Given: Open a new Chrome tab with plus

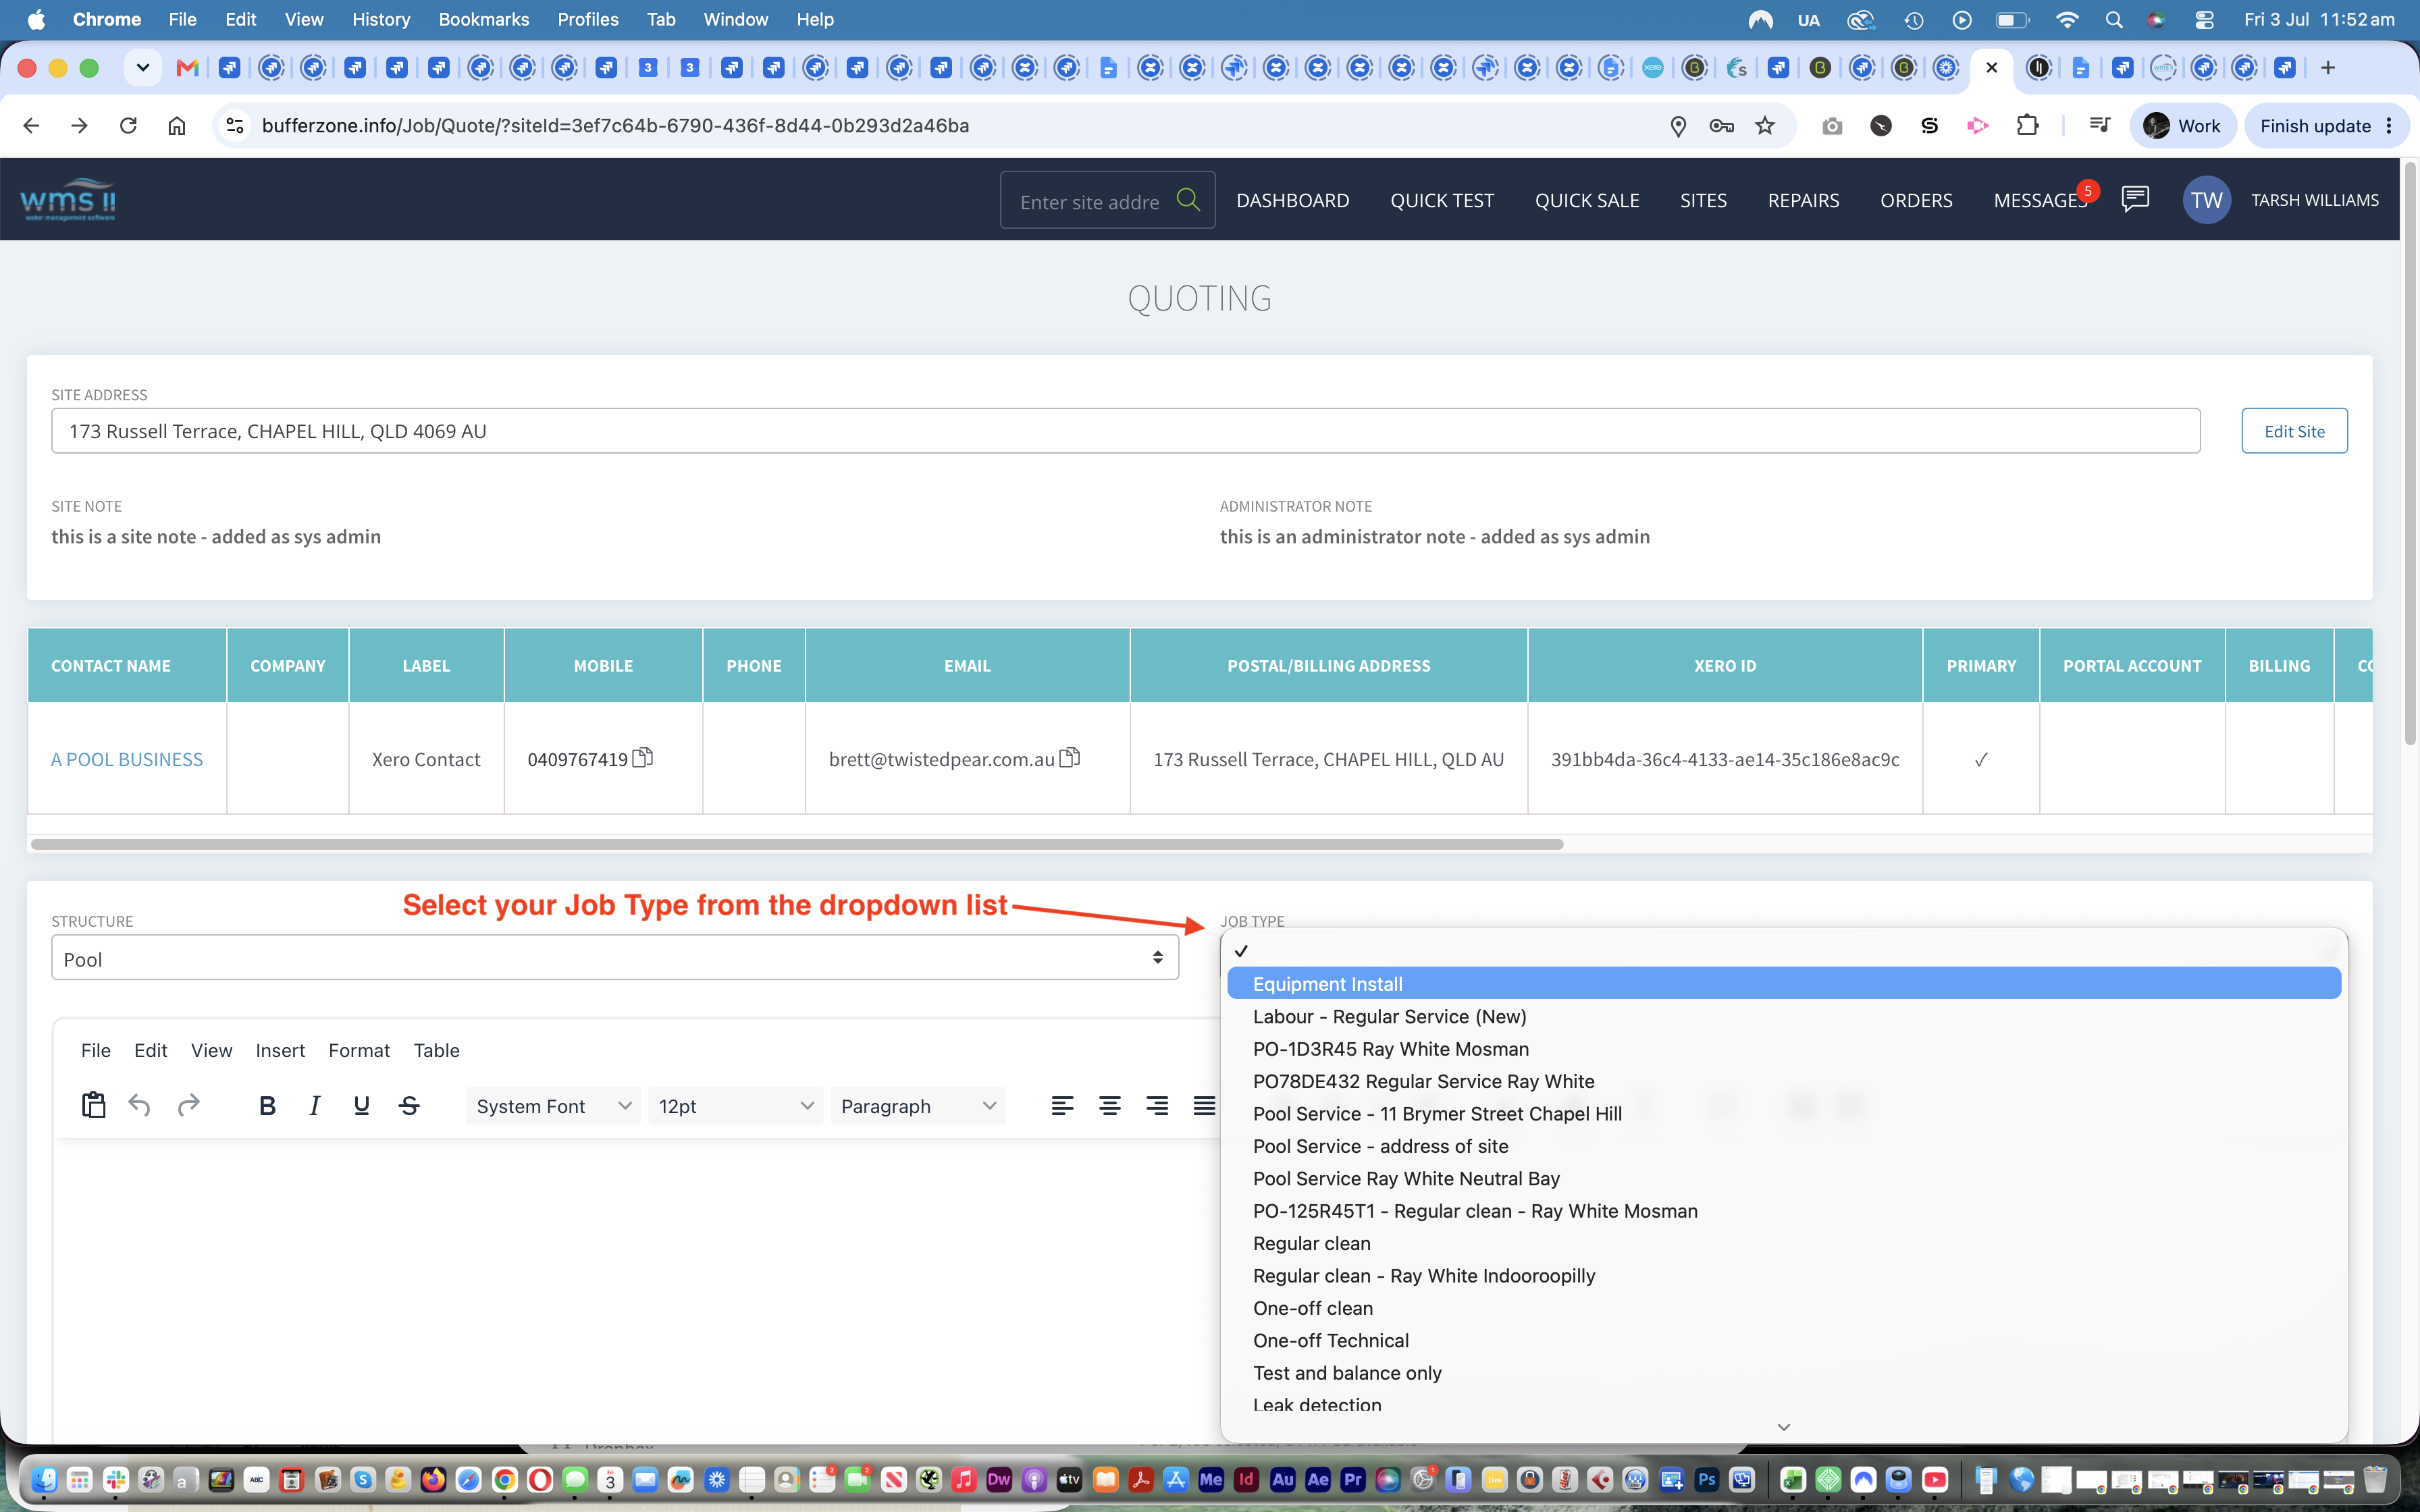Looking at the screenshot, I should point(2328,67).
